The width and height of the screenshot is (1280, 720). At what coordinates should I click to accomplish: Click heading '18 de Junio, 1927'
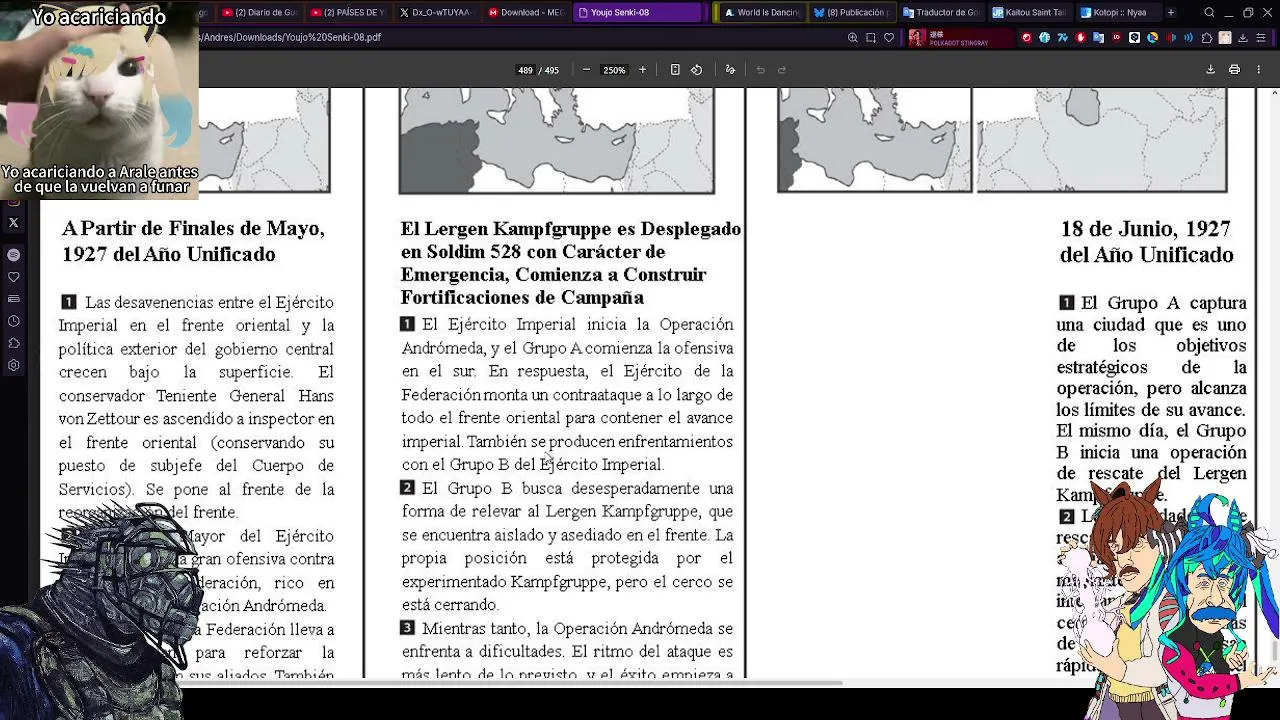point(1145,229)
